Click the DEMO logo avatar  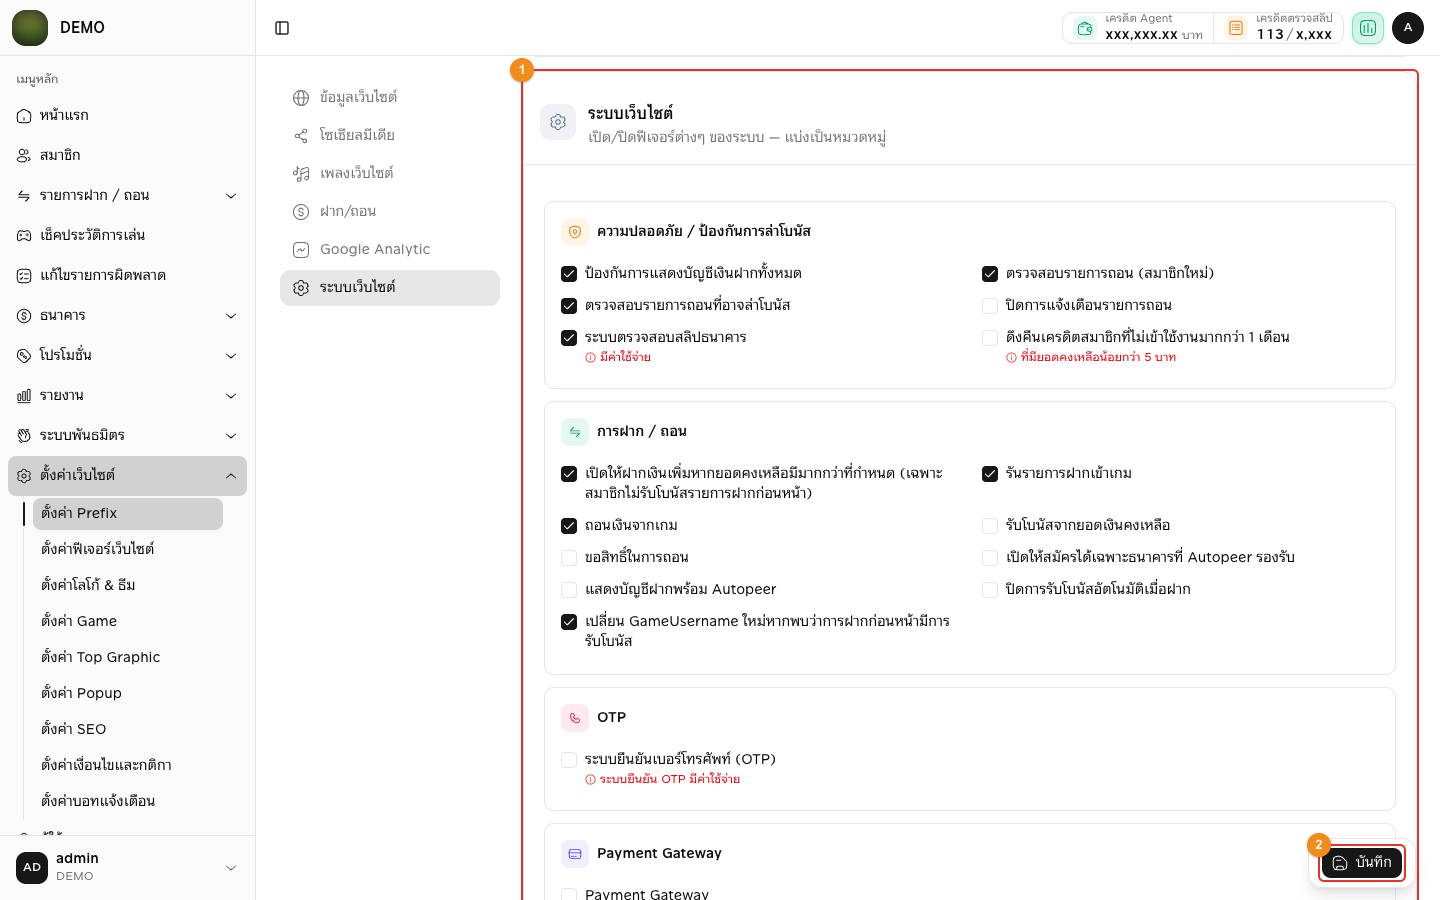pos(30,28)
